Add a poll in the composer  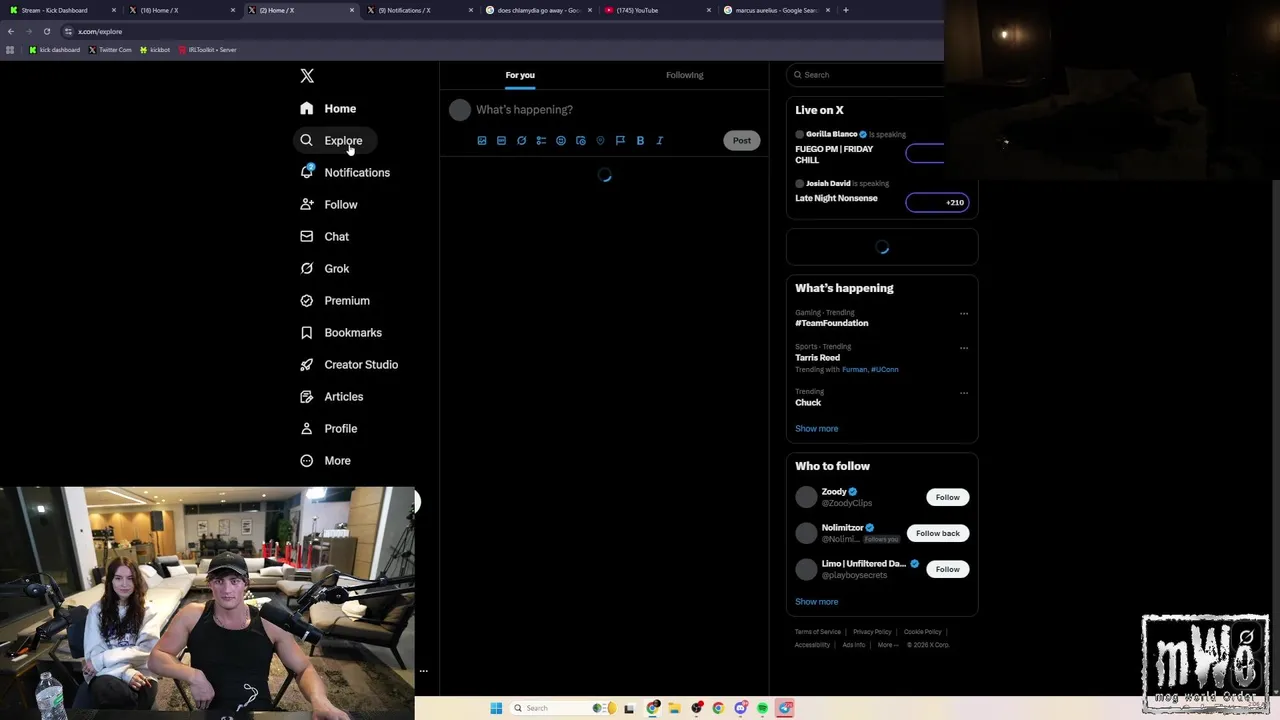pyautogui.click(x=541, y=141)
